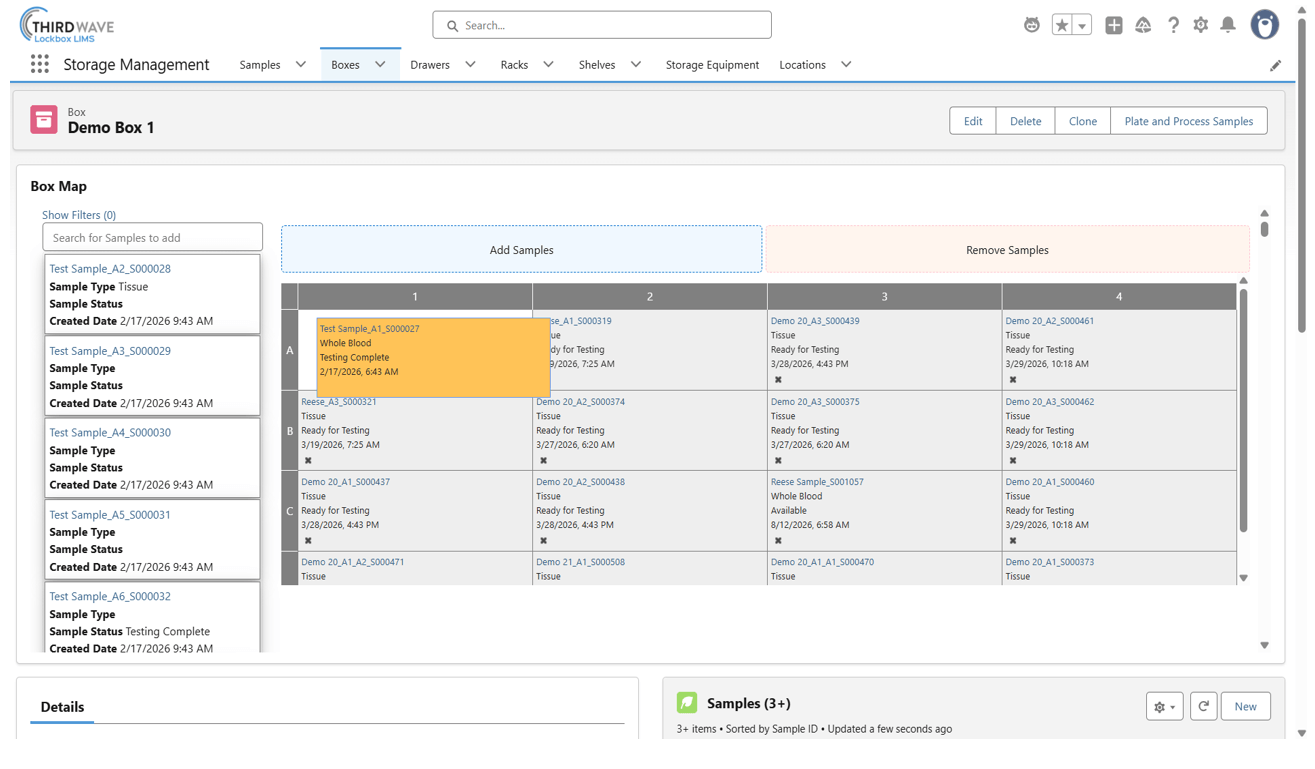Click Show Filters (0) link
Image resolution: width=1315 pixels, height=769 pixels.
(x=79, y=215)
